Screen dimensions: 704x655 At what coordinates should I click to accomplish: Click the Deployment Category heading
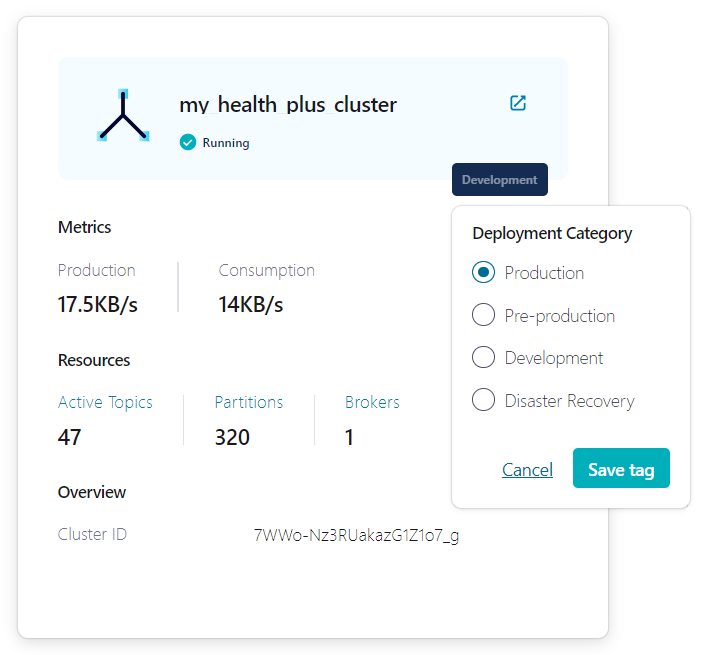[x=552, y=233]
